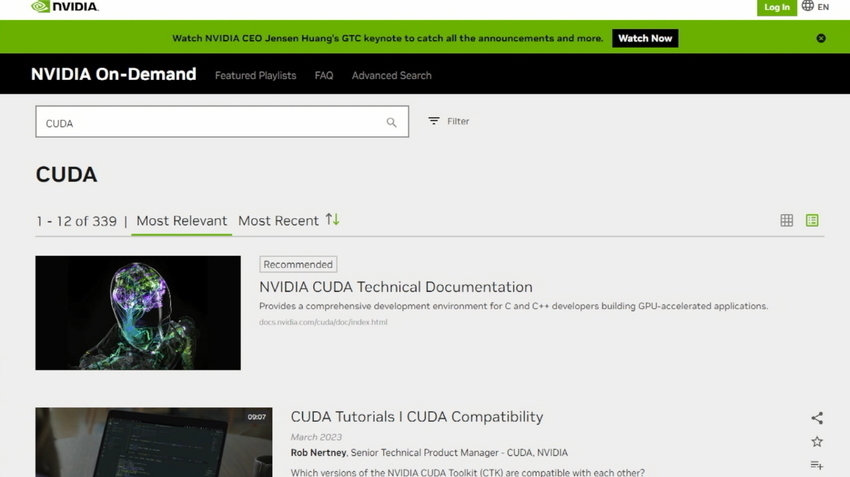Click the Recommended badge
This screenshot has height=477, width=850.
pyautogui.click(x=298, y=264)
